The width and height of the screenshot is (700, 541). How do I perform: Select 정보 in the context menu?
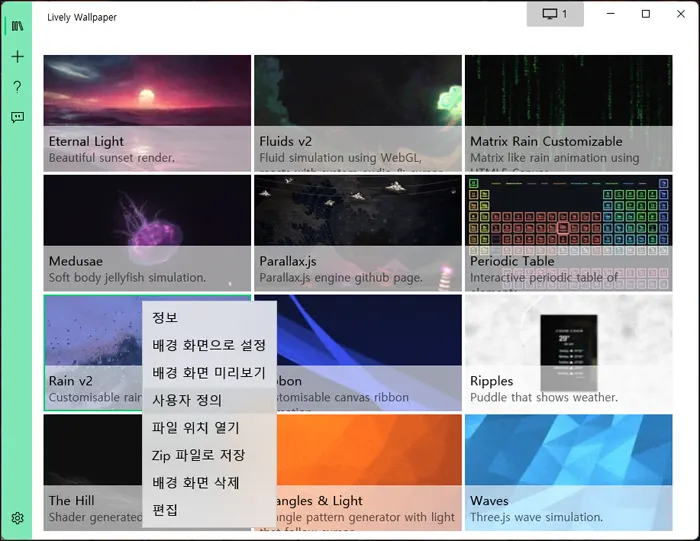pos(209,317)
